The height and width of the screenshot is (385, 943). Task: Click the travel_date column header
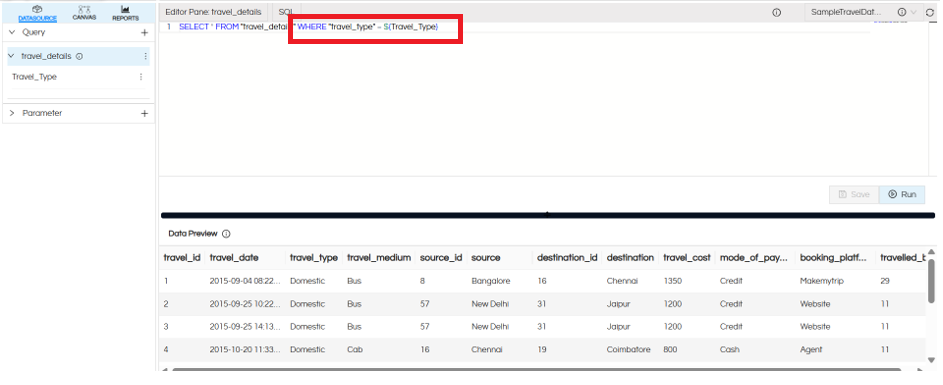(234, 257)
